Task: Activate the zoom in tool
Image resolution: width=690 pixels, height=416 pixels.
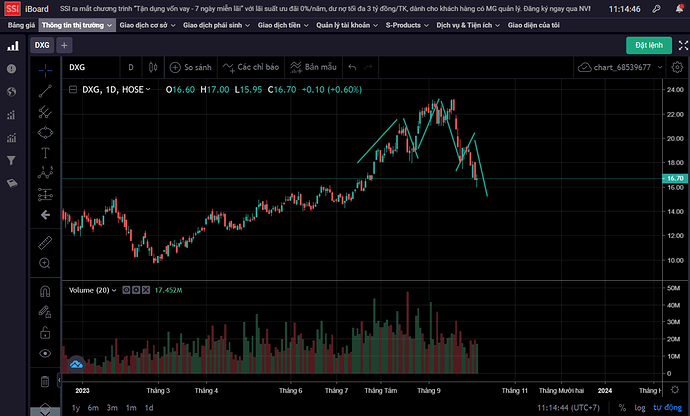Action: pyautogui.click(x=45, y=263)
